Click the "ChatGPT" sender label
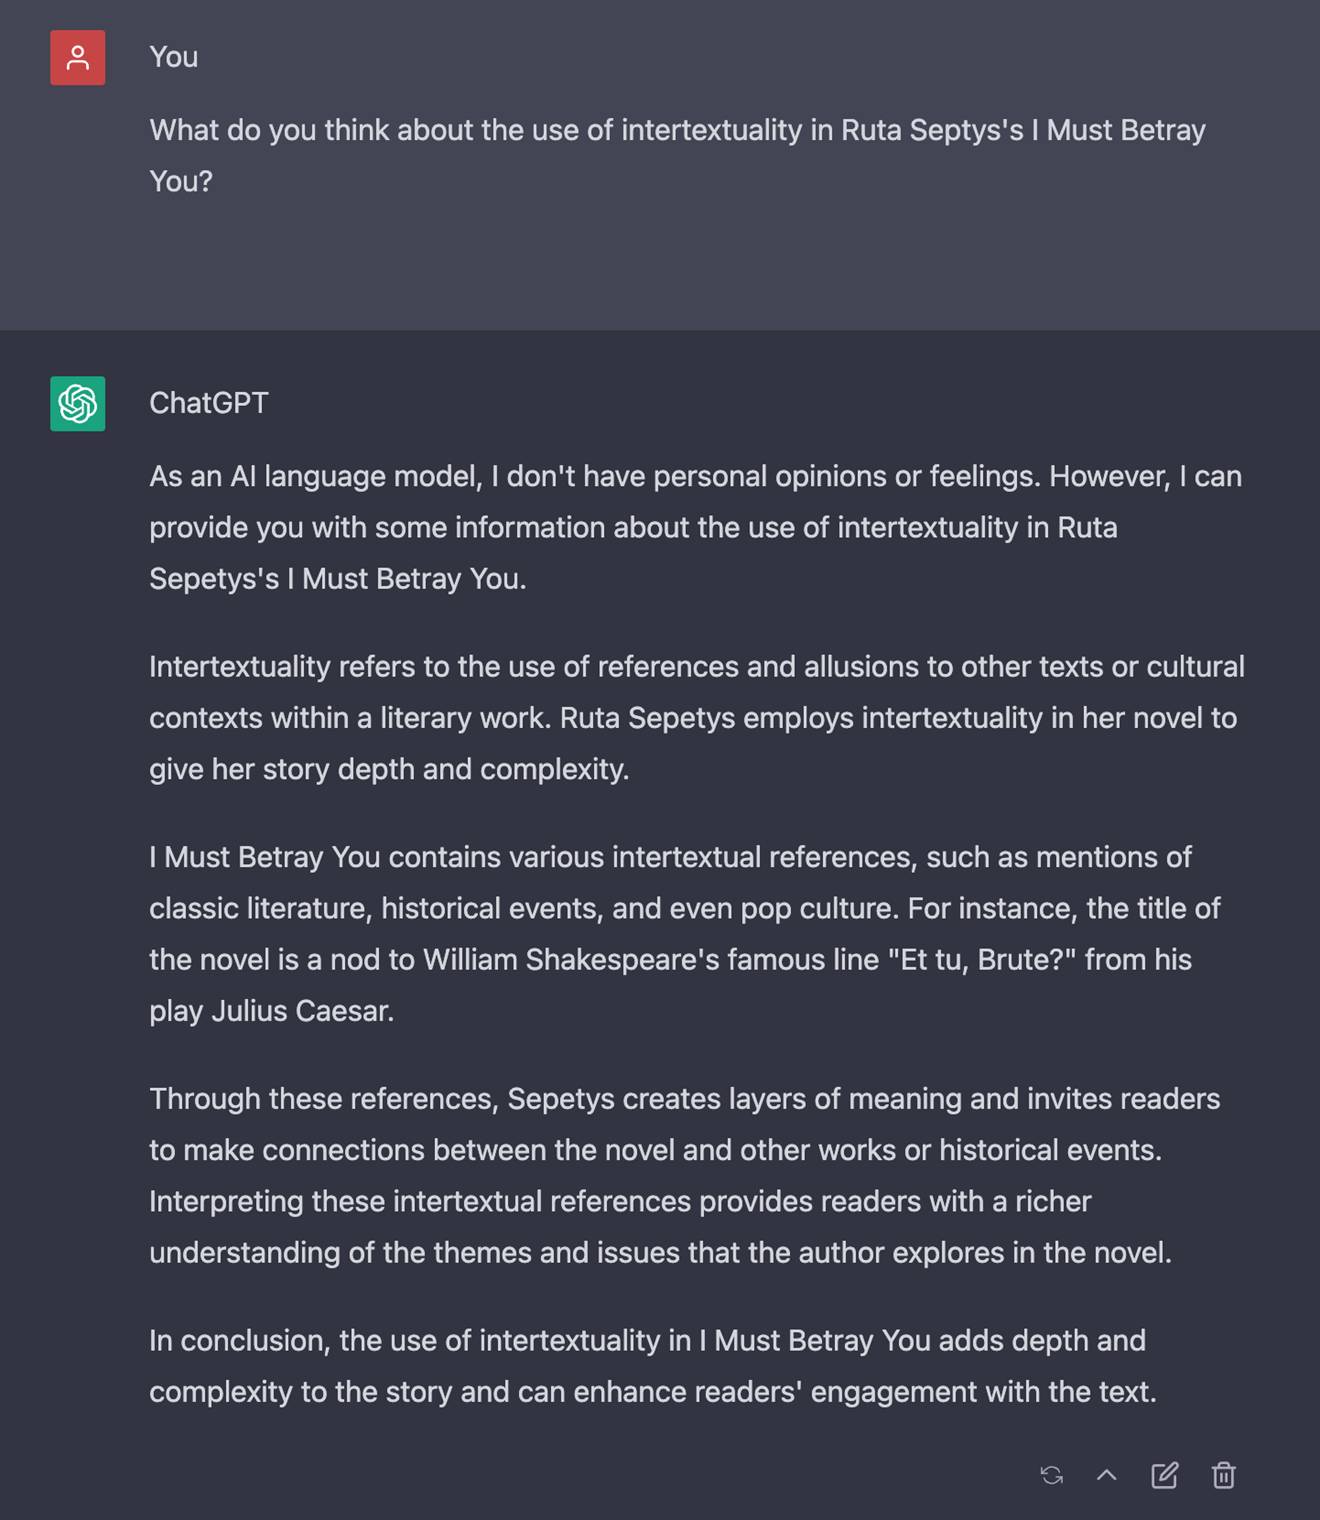This screenshot has width=1320, height=1520. tap(209, 403)
